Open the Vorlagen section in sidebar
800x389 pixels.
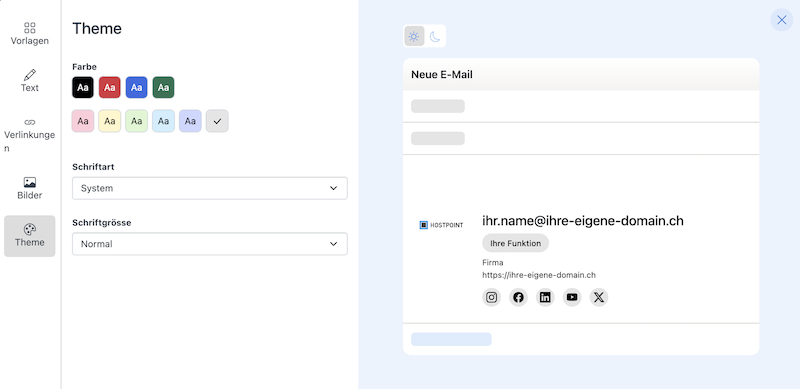30,34
